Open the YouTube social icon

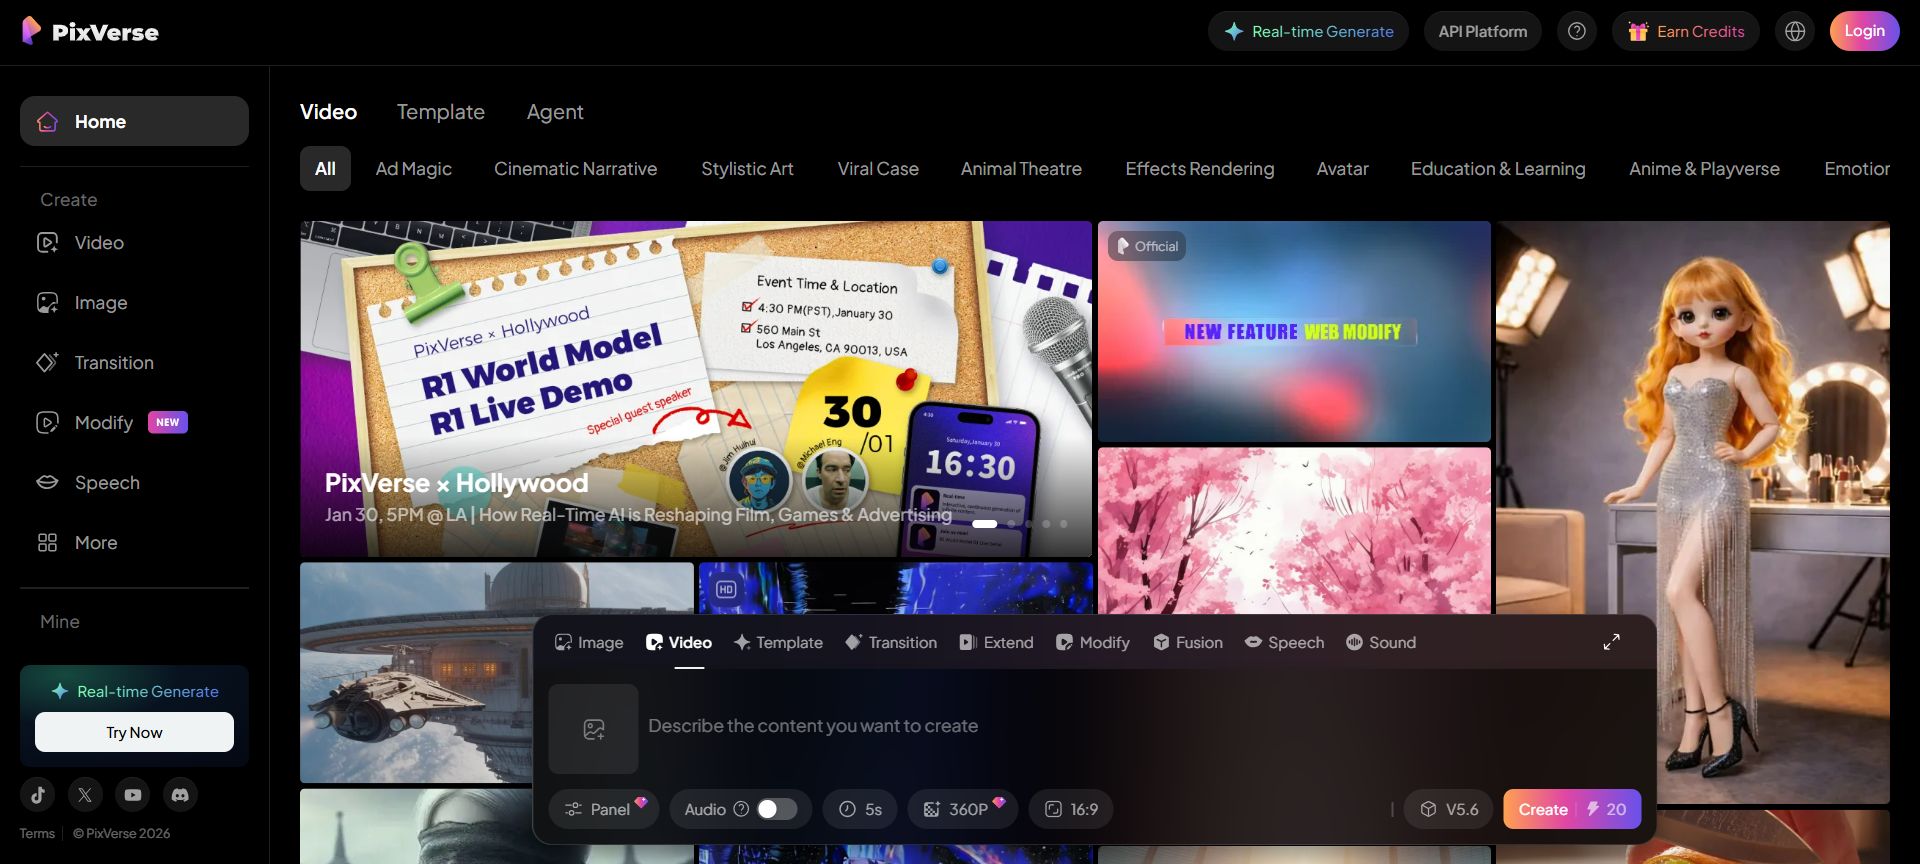coord(133,795)
